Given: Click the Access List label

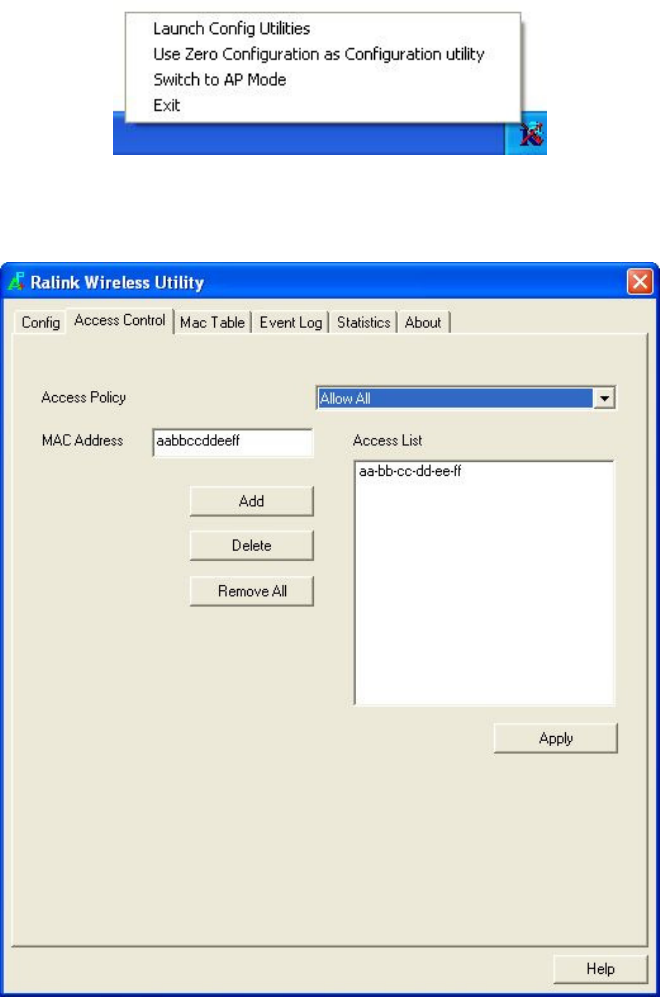Looking at the screenshot, I should pyautogui.click(x=387, y=440).
